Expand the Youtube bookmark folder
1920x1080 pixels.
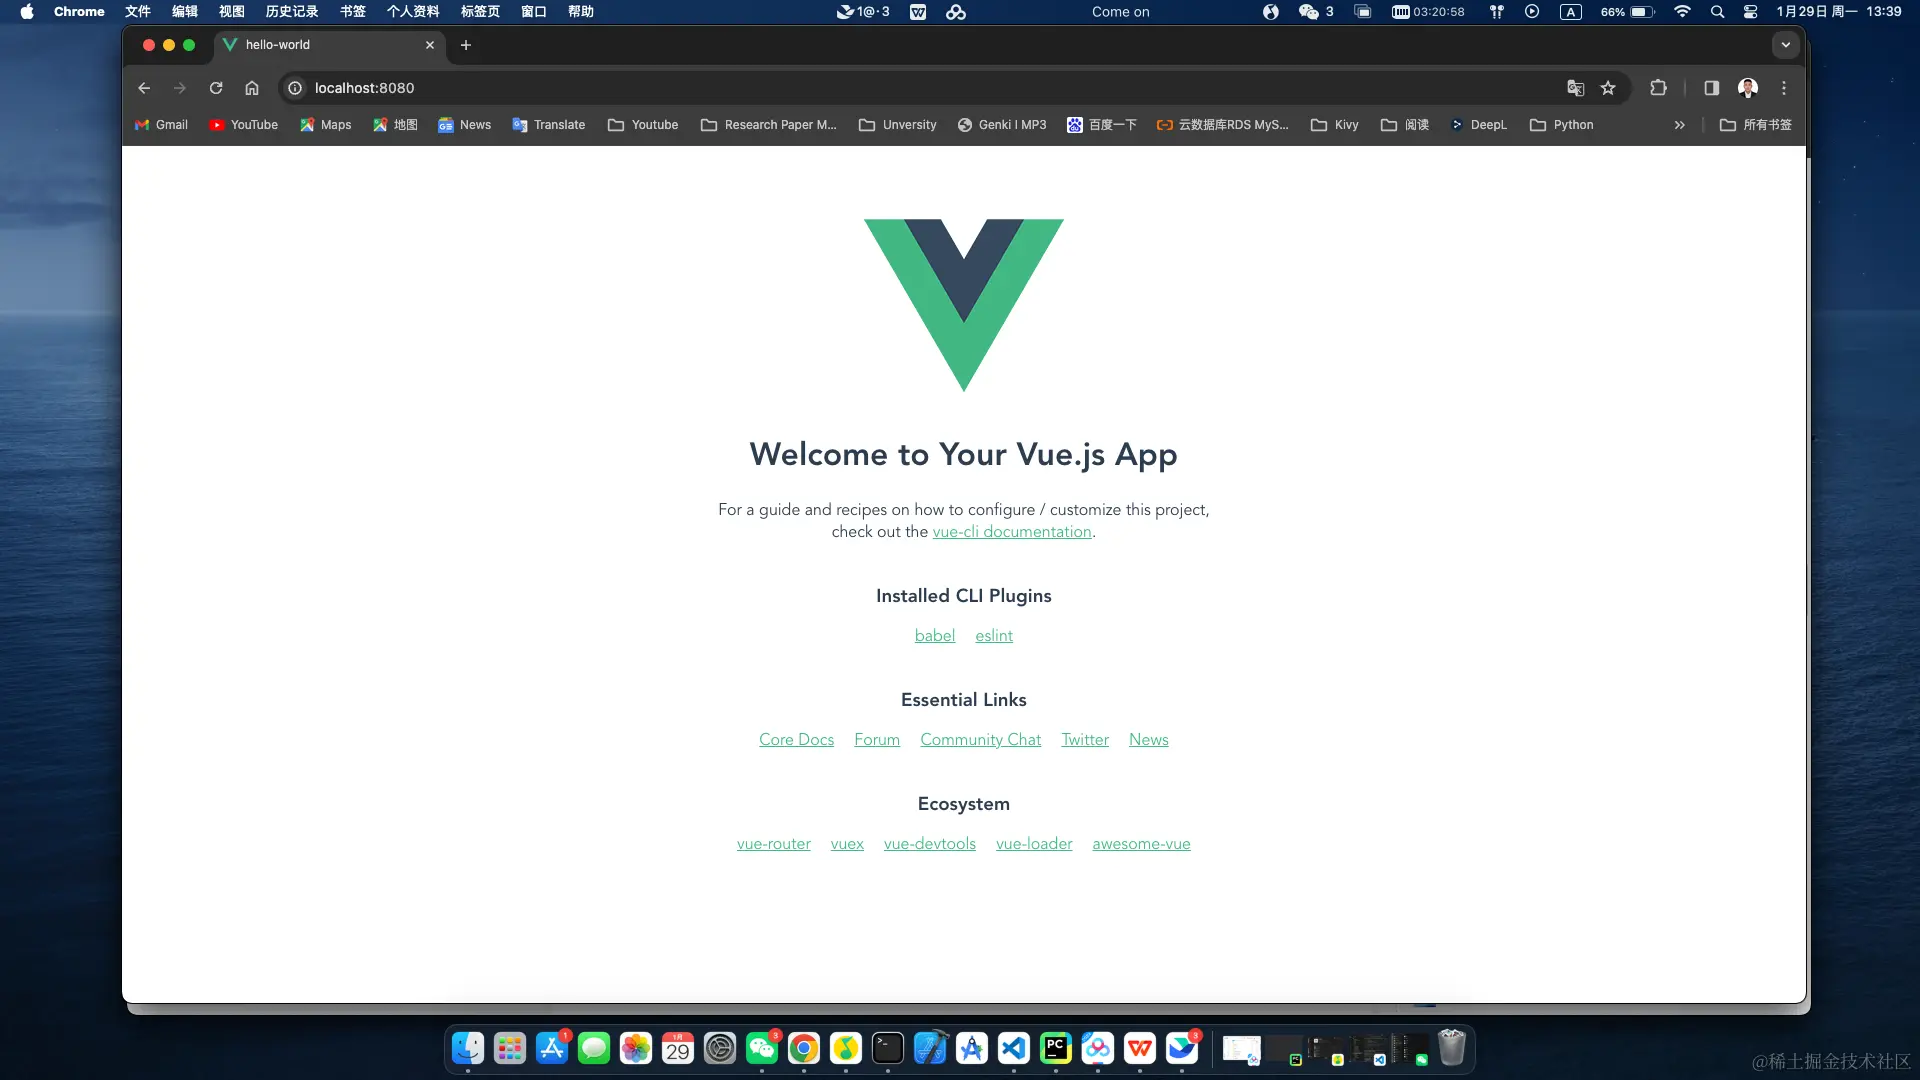pos(643,125)
